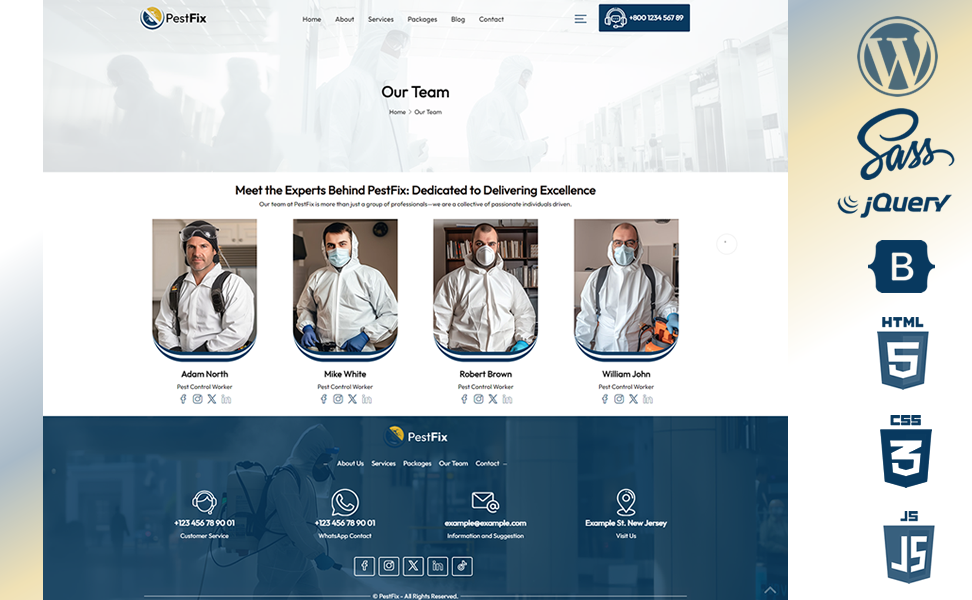Open the Our Team link in footer

[453, 464]
